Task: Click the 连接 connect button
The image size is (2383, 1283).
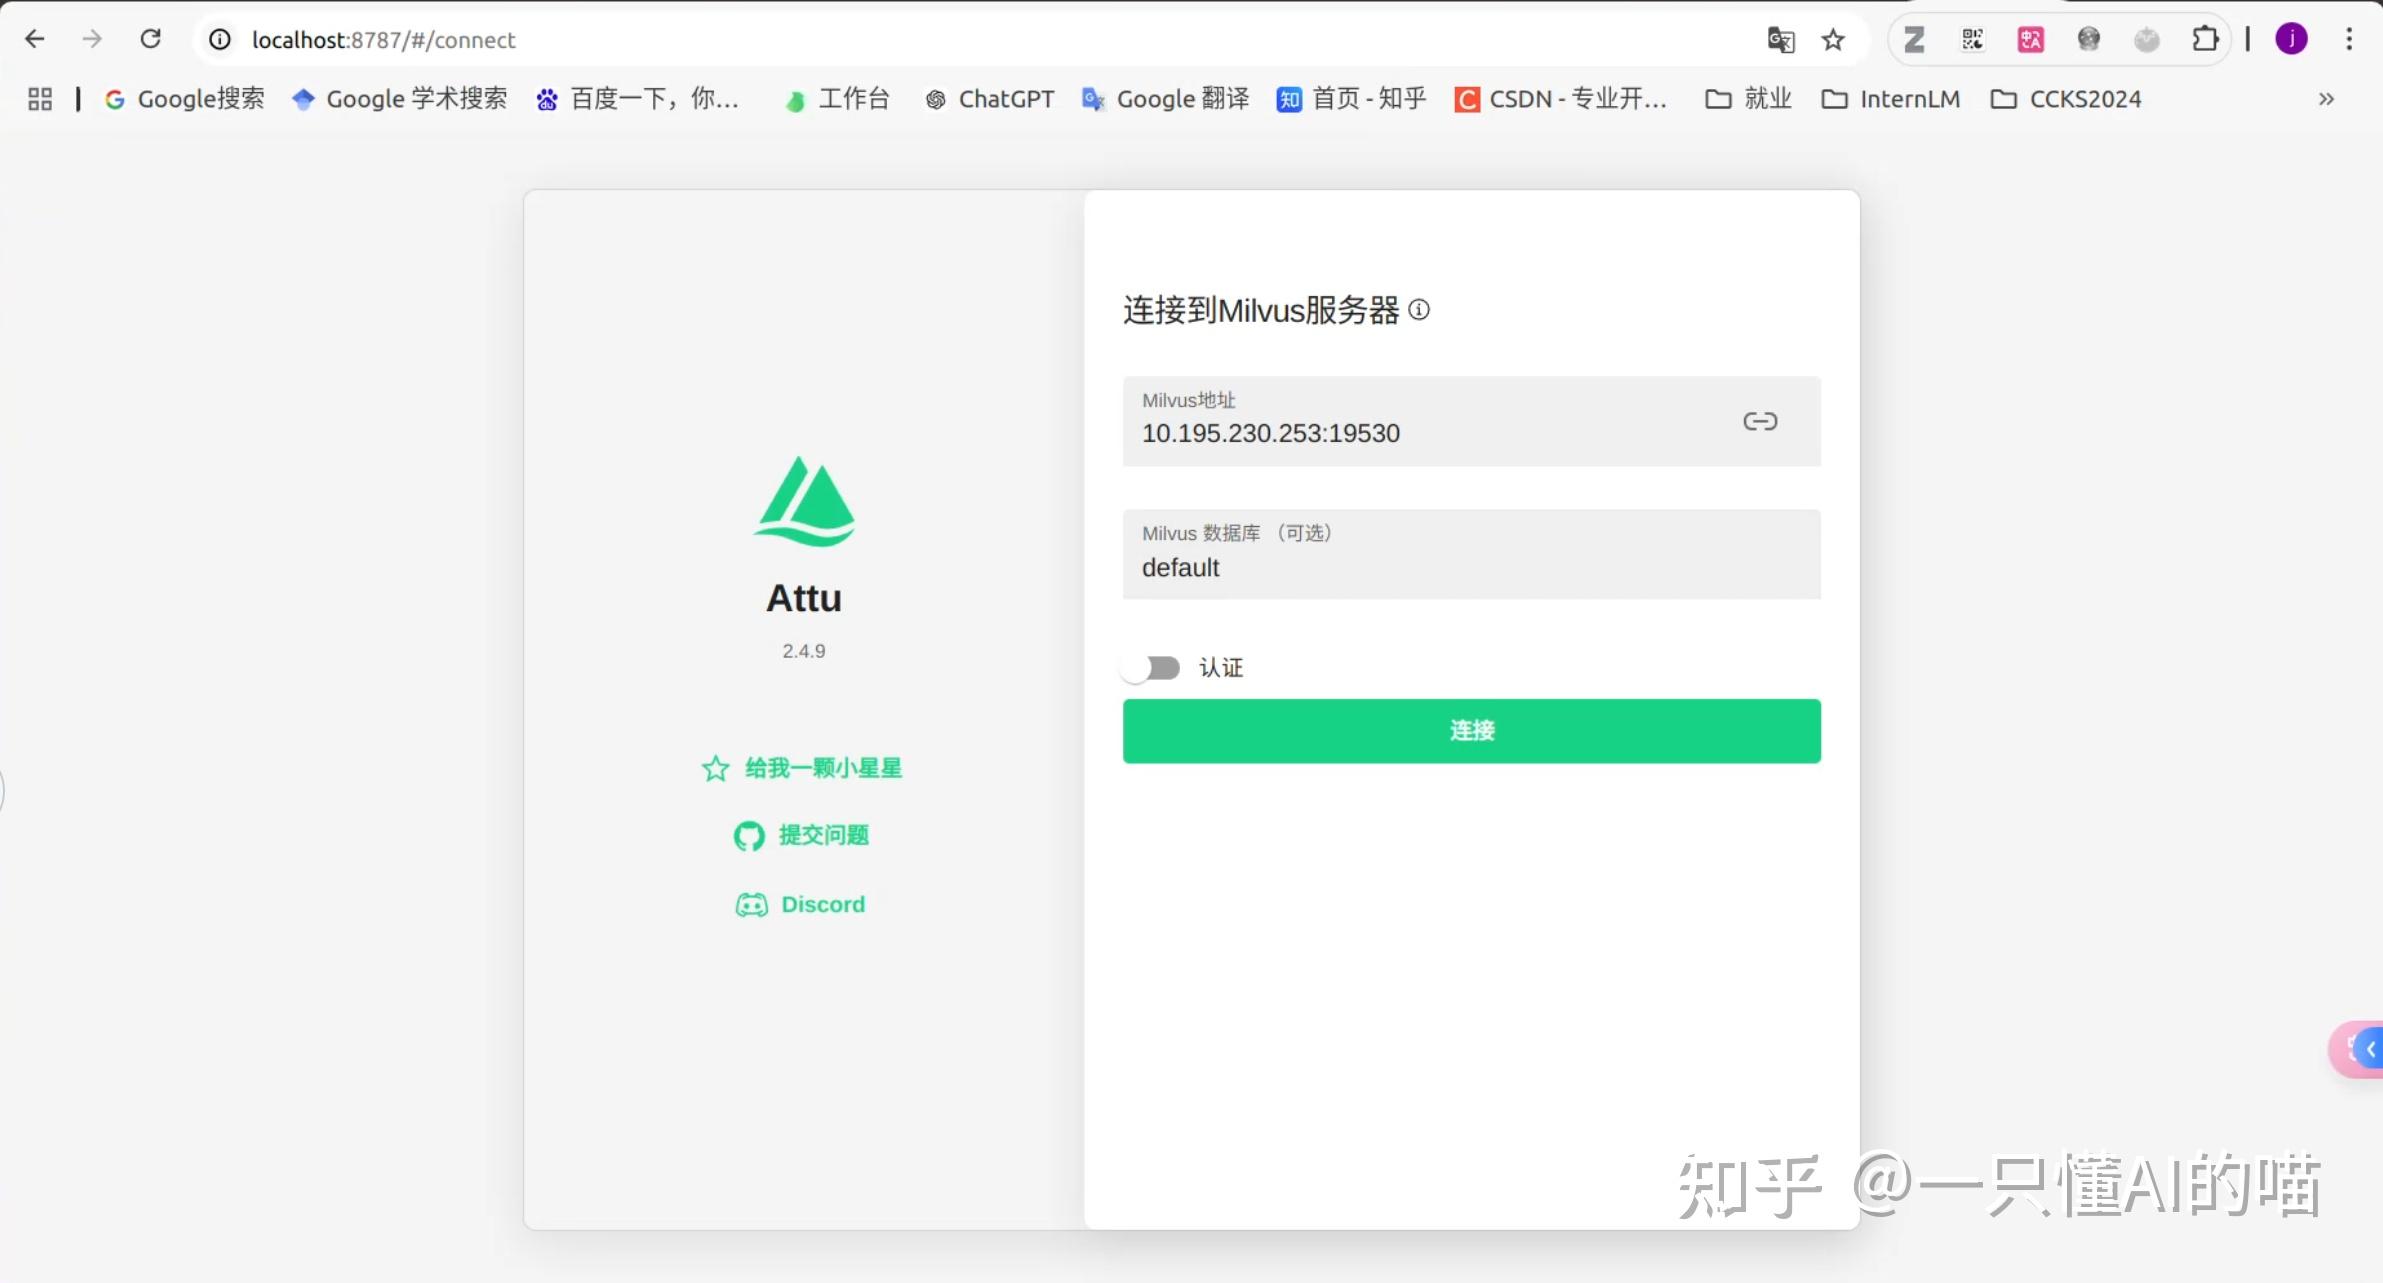Action: 1470,731
